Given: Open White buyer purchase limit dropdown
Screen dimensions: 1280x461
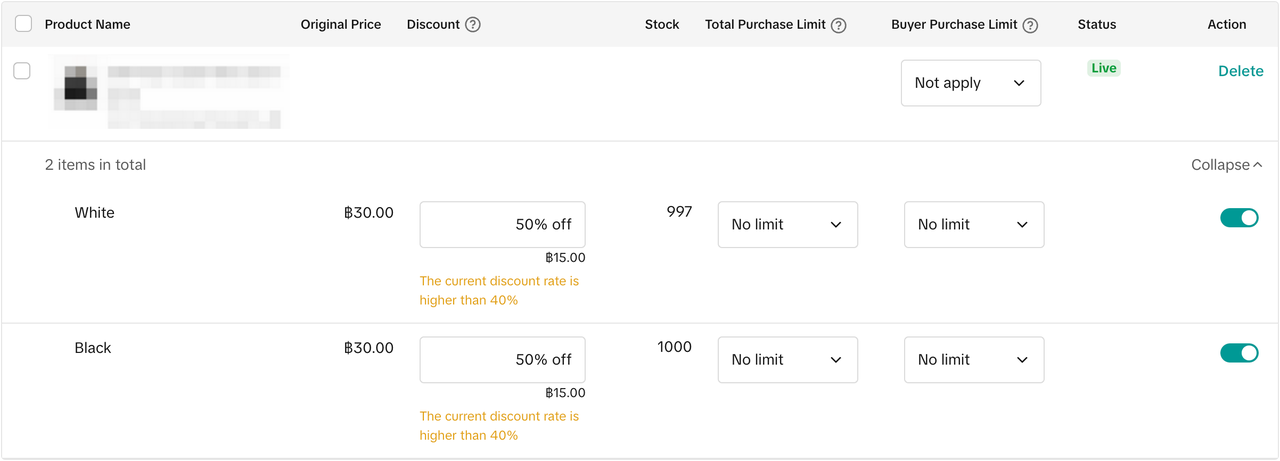Looking at the screenshot, I should pyautogui.click(x=973, y=225).
